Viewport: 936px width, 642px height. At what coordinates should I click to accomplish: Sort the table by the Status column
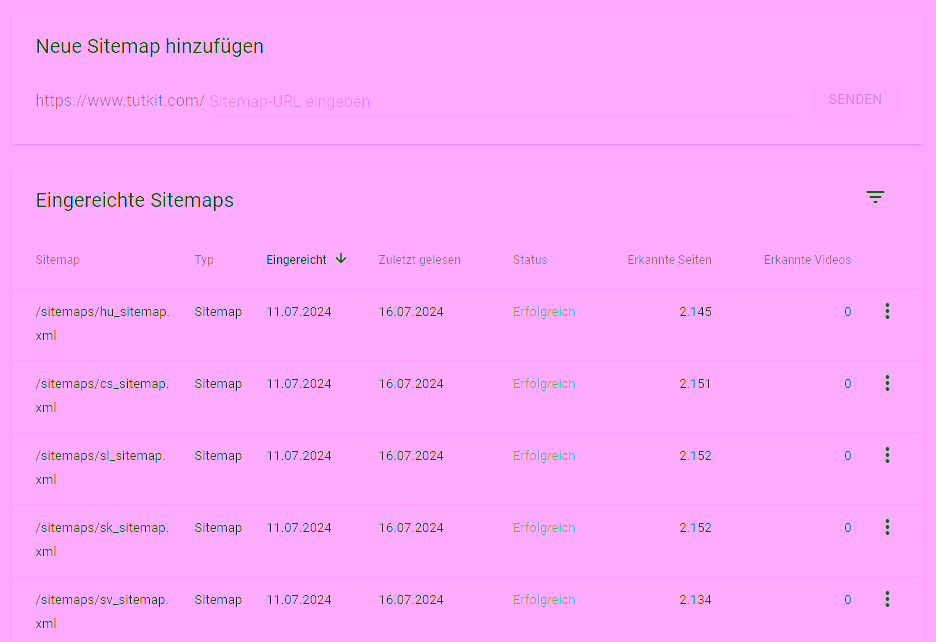[x=529, y=259]
